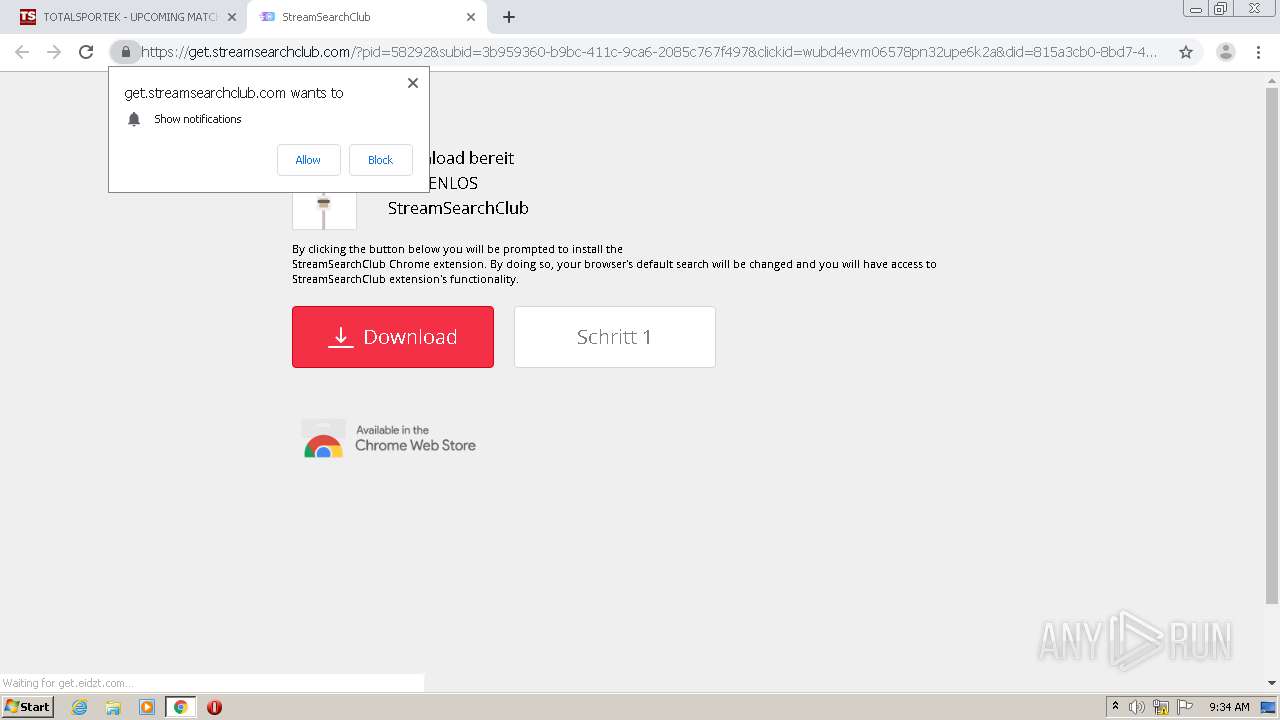
Task: Select the StreamSearchClub tab
Action: click(367, 17)
